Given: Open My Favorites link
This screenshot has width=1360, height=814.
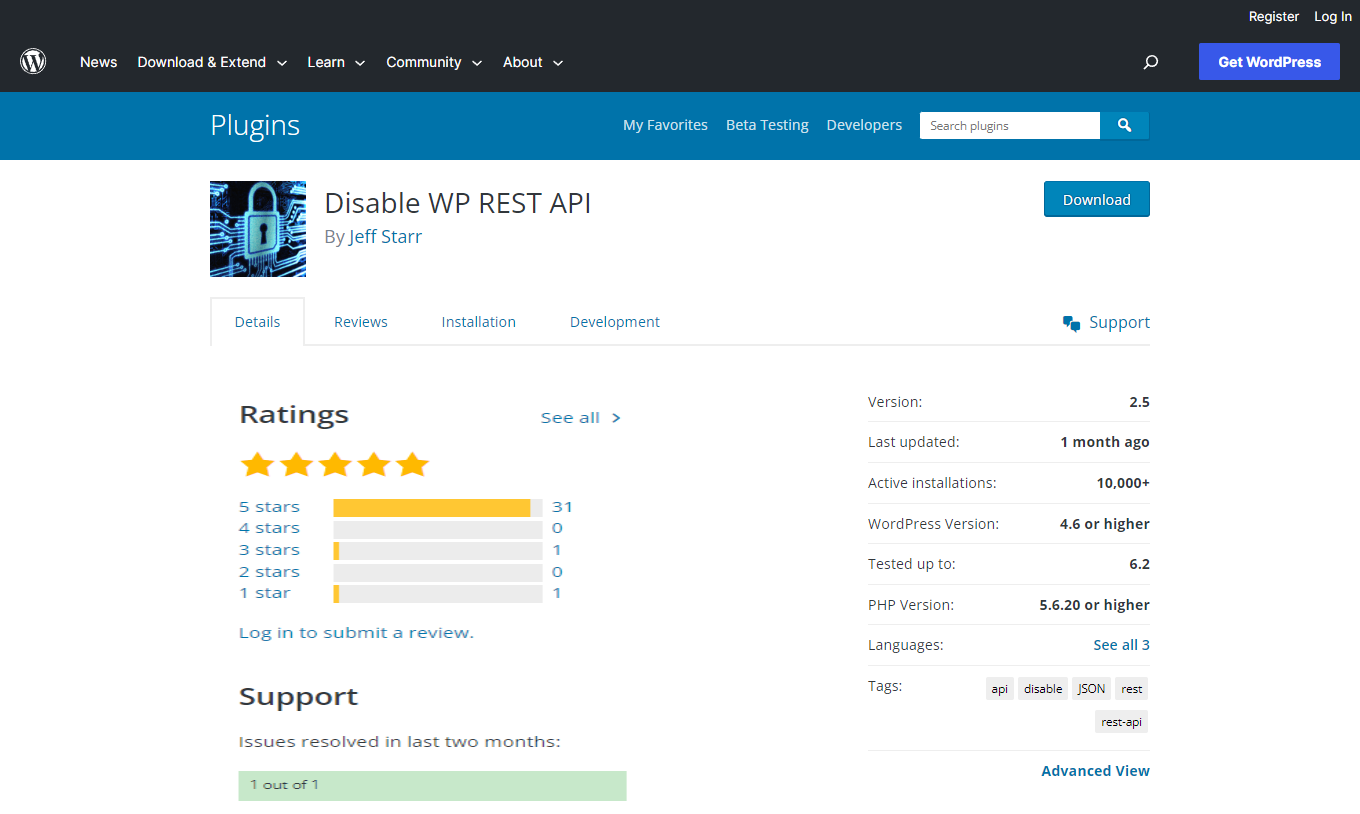Looking at the screenshot, I should point(665,125).
